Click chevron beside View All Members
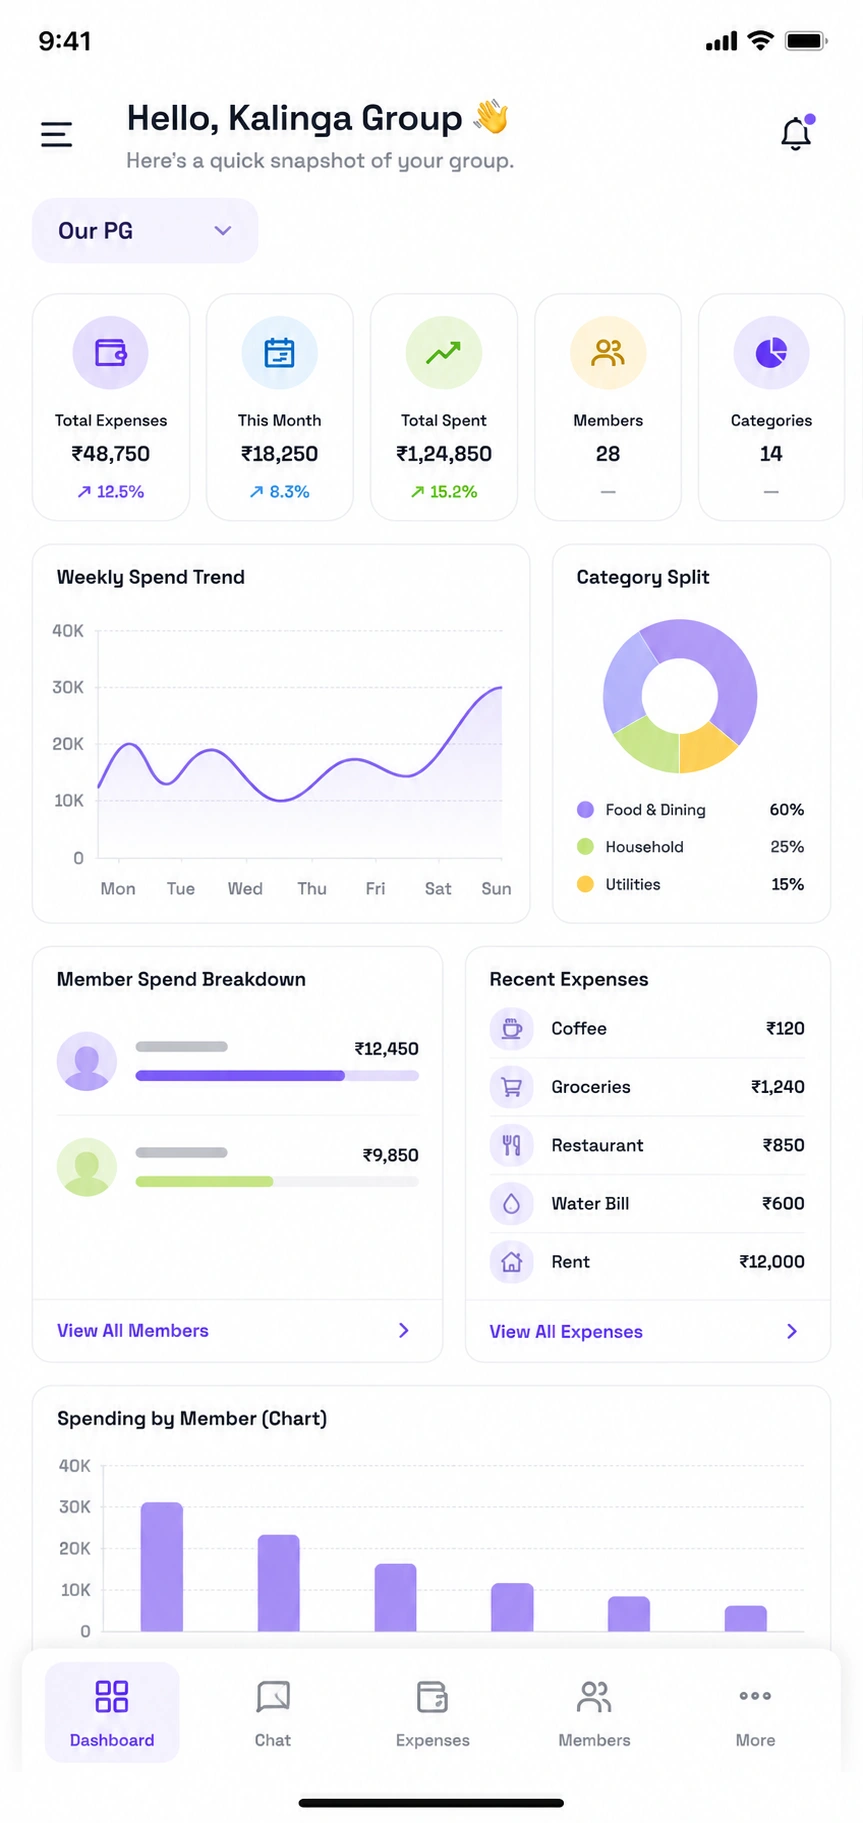The image size is (863, 1823). (x=404, y=1330)
